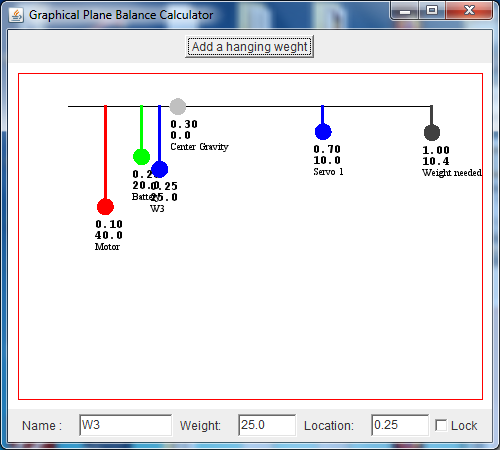This screenshot has height=450, width=500.
Task: Click the Servo 1 weight value 10.0
Action: [x=327, y=160]
